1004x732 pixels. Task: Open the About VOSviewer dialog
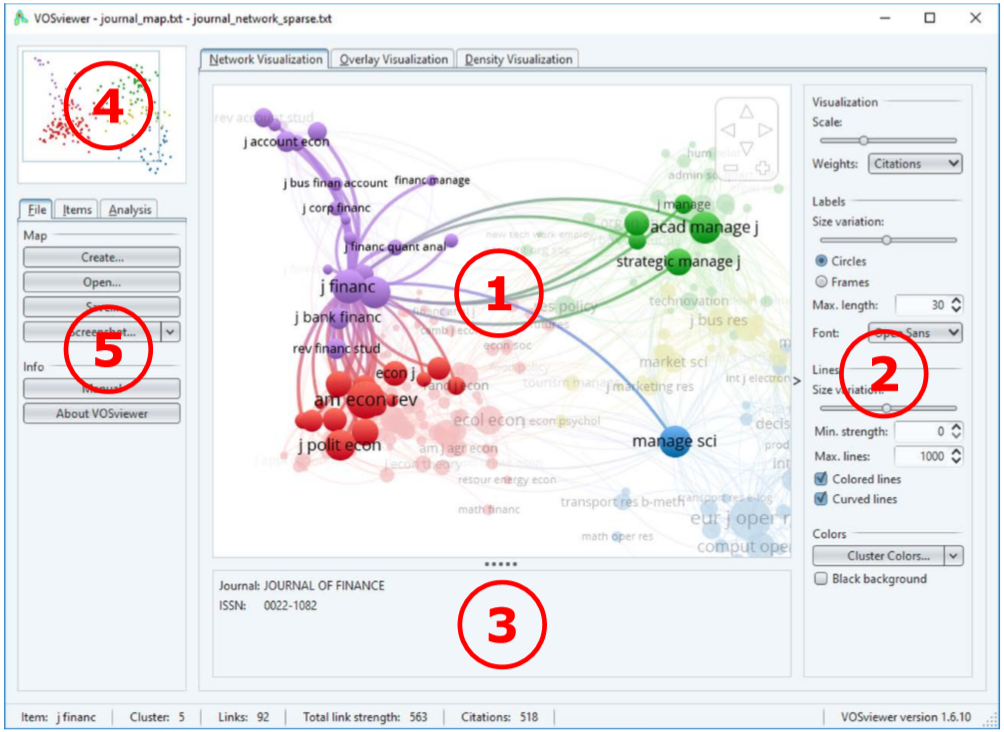[x=101, y=413]
